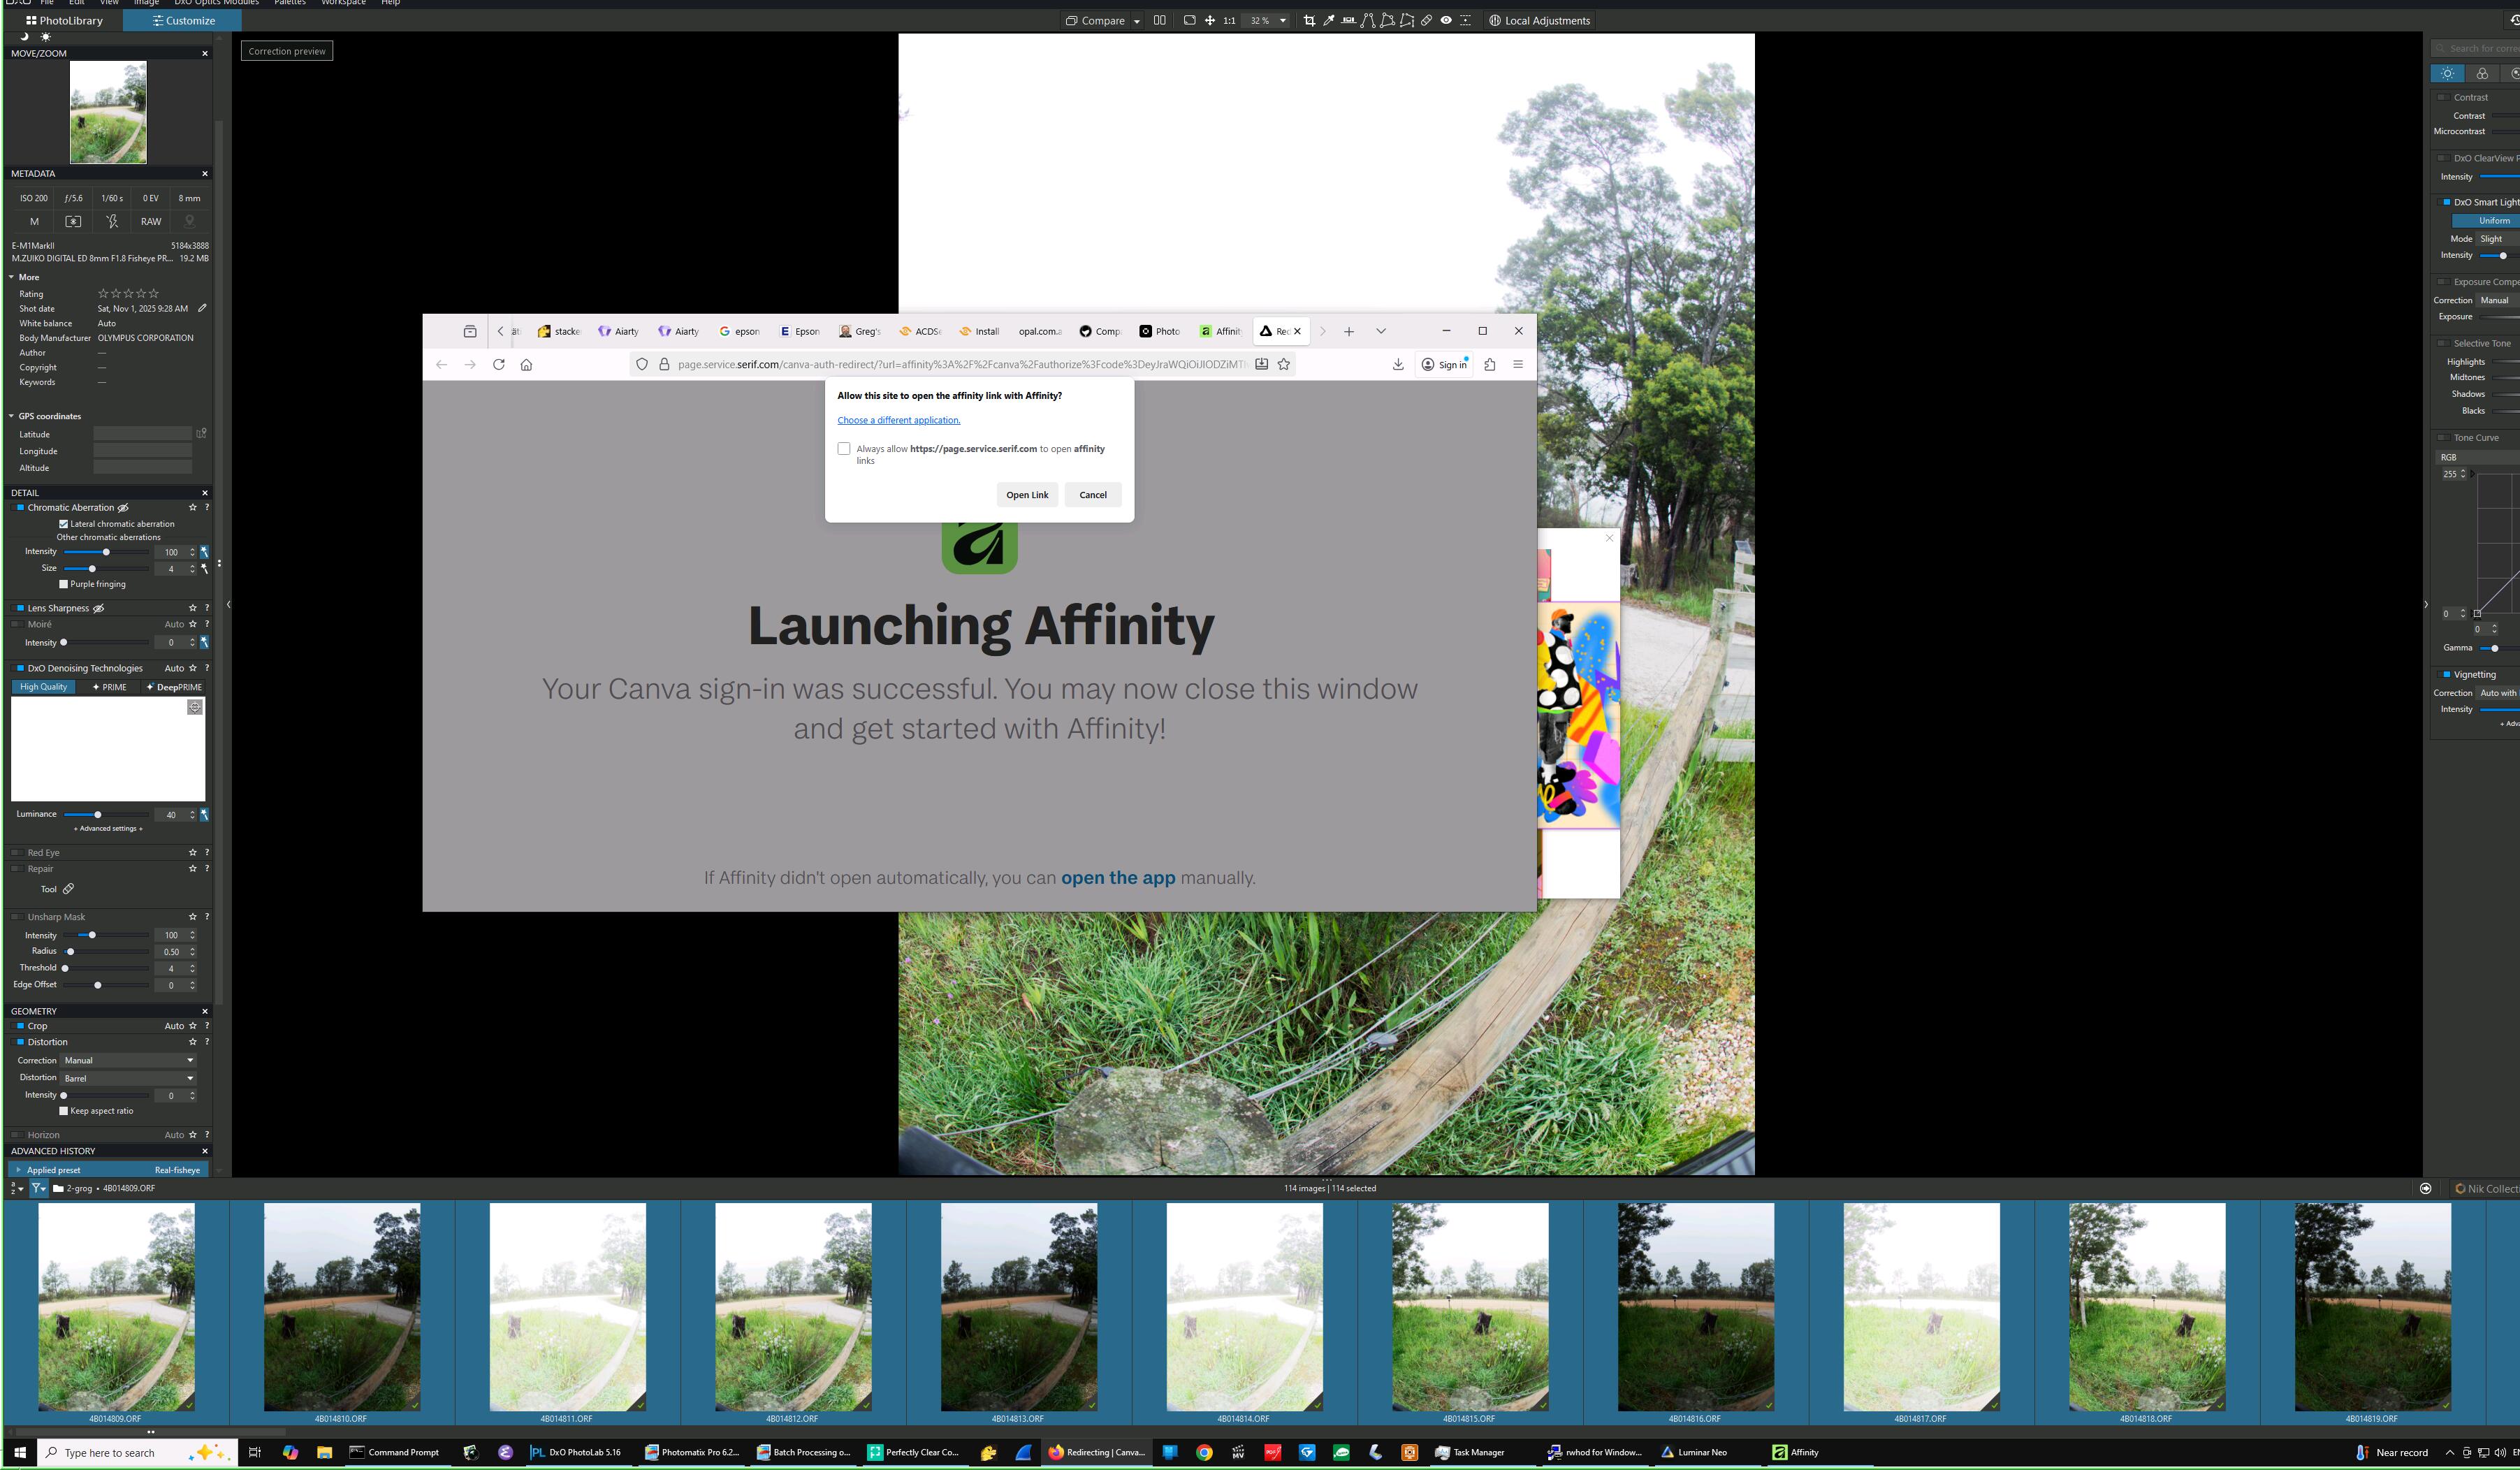Check Always allow page.service.serif.com option
This screenshot has width=2520, height=1470.
tap(844, 449)
